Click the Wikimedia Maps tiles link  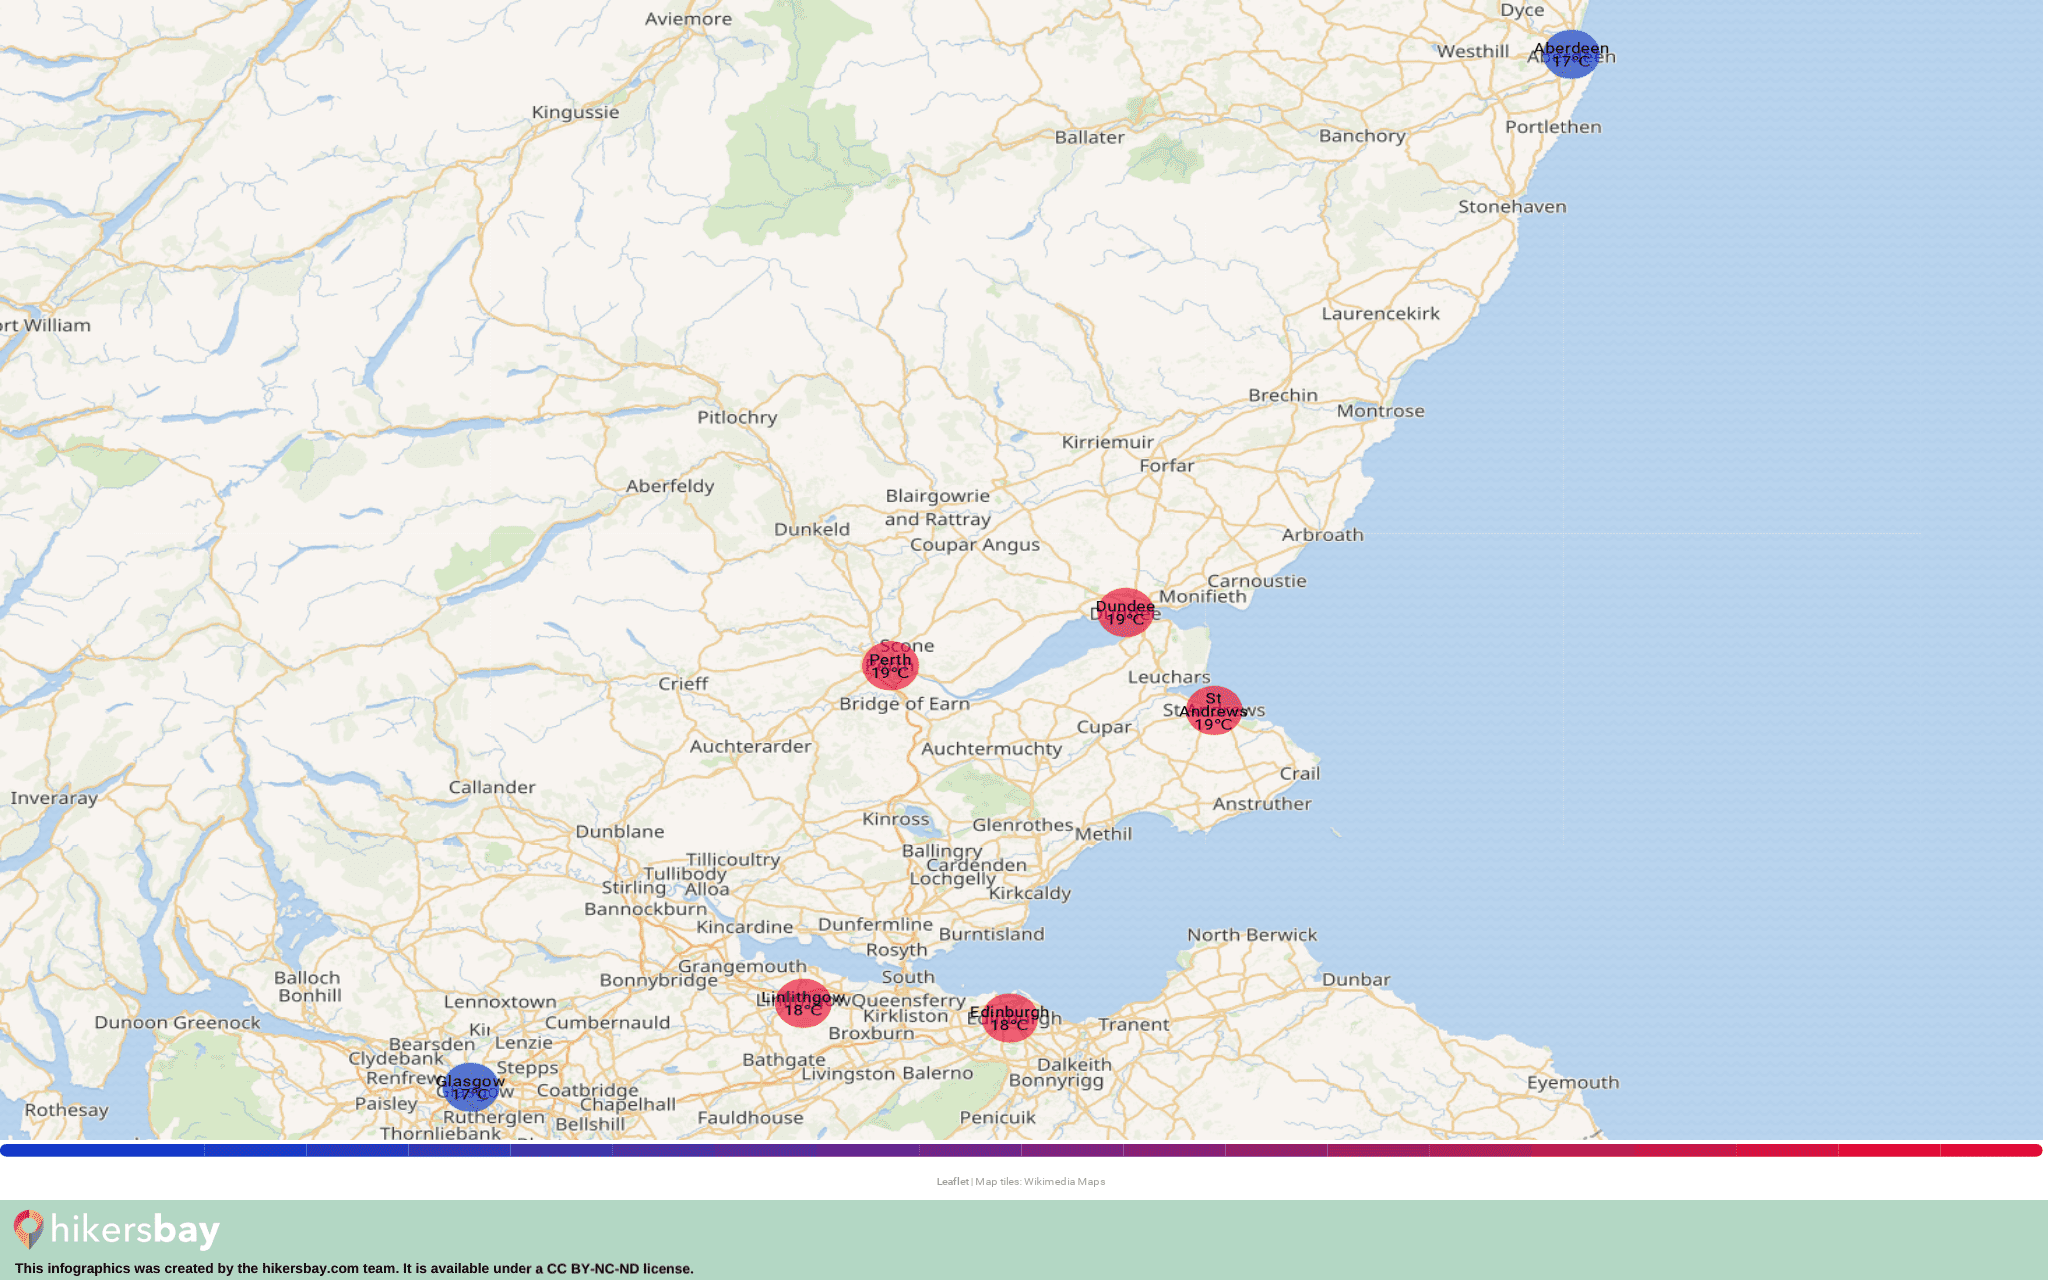[1064, 1181]
